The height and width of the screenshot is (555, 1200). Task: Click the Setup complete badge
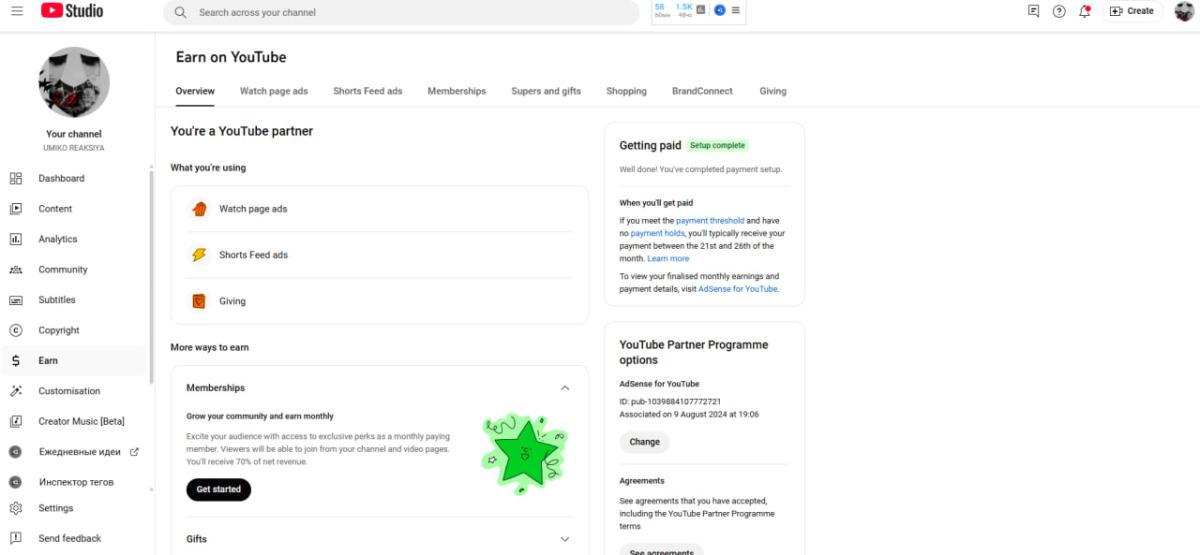tap(717, 146)
